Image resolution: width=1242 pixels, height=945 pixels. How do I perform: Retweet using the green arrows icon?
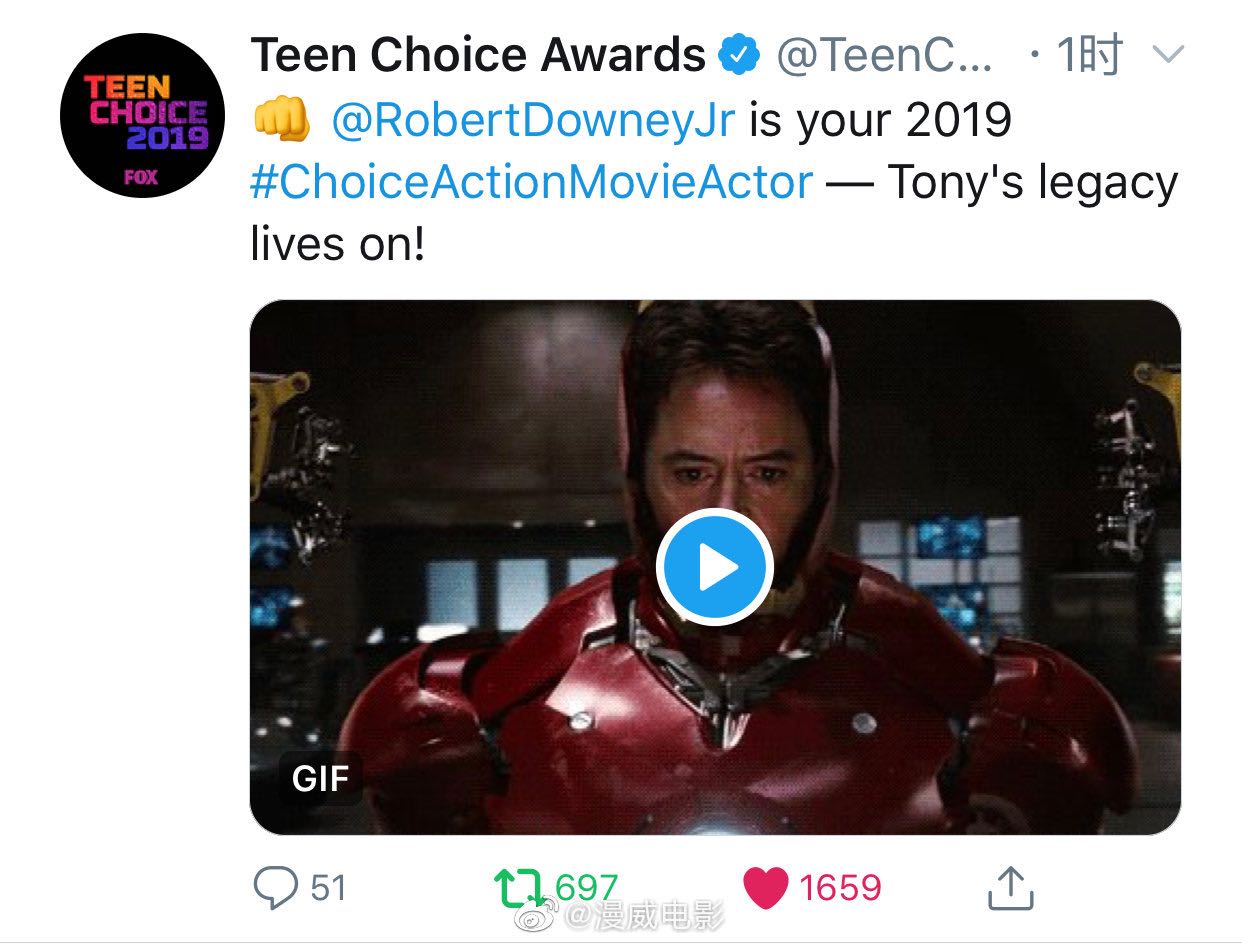tap(521, 887)
